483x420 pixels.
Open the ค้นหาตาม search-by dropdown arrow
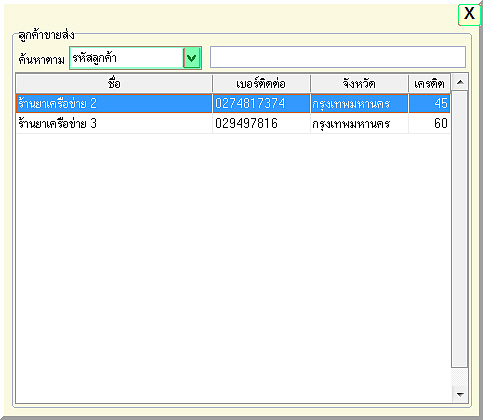pos(192,58)
